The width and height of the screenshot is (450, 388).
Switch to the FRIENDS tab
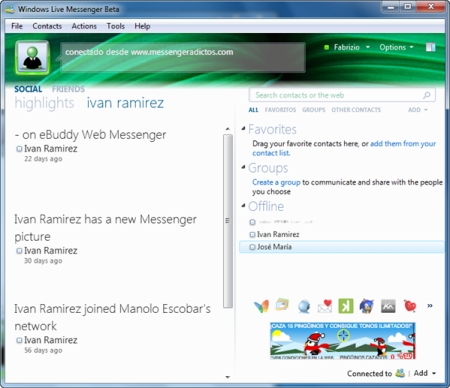68,89
